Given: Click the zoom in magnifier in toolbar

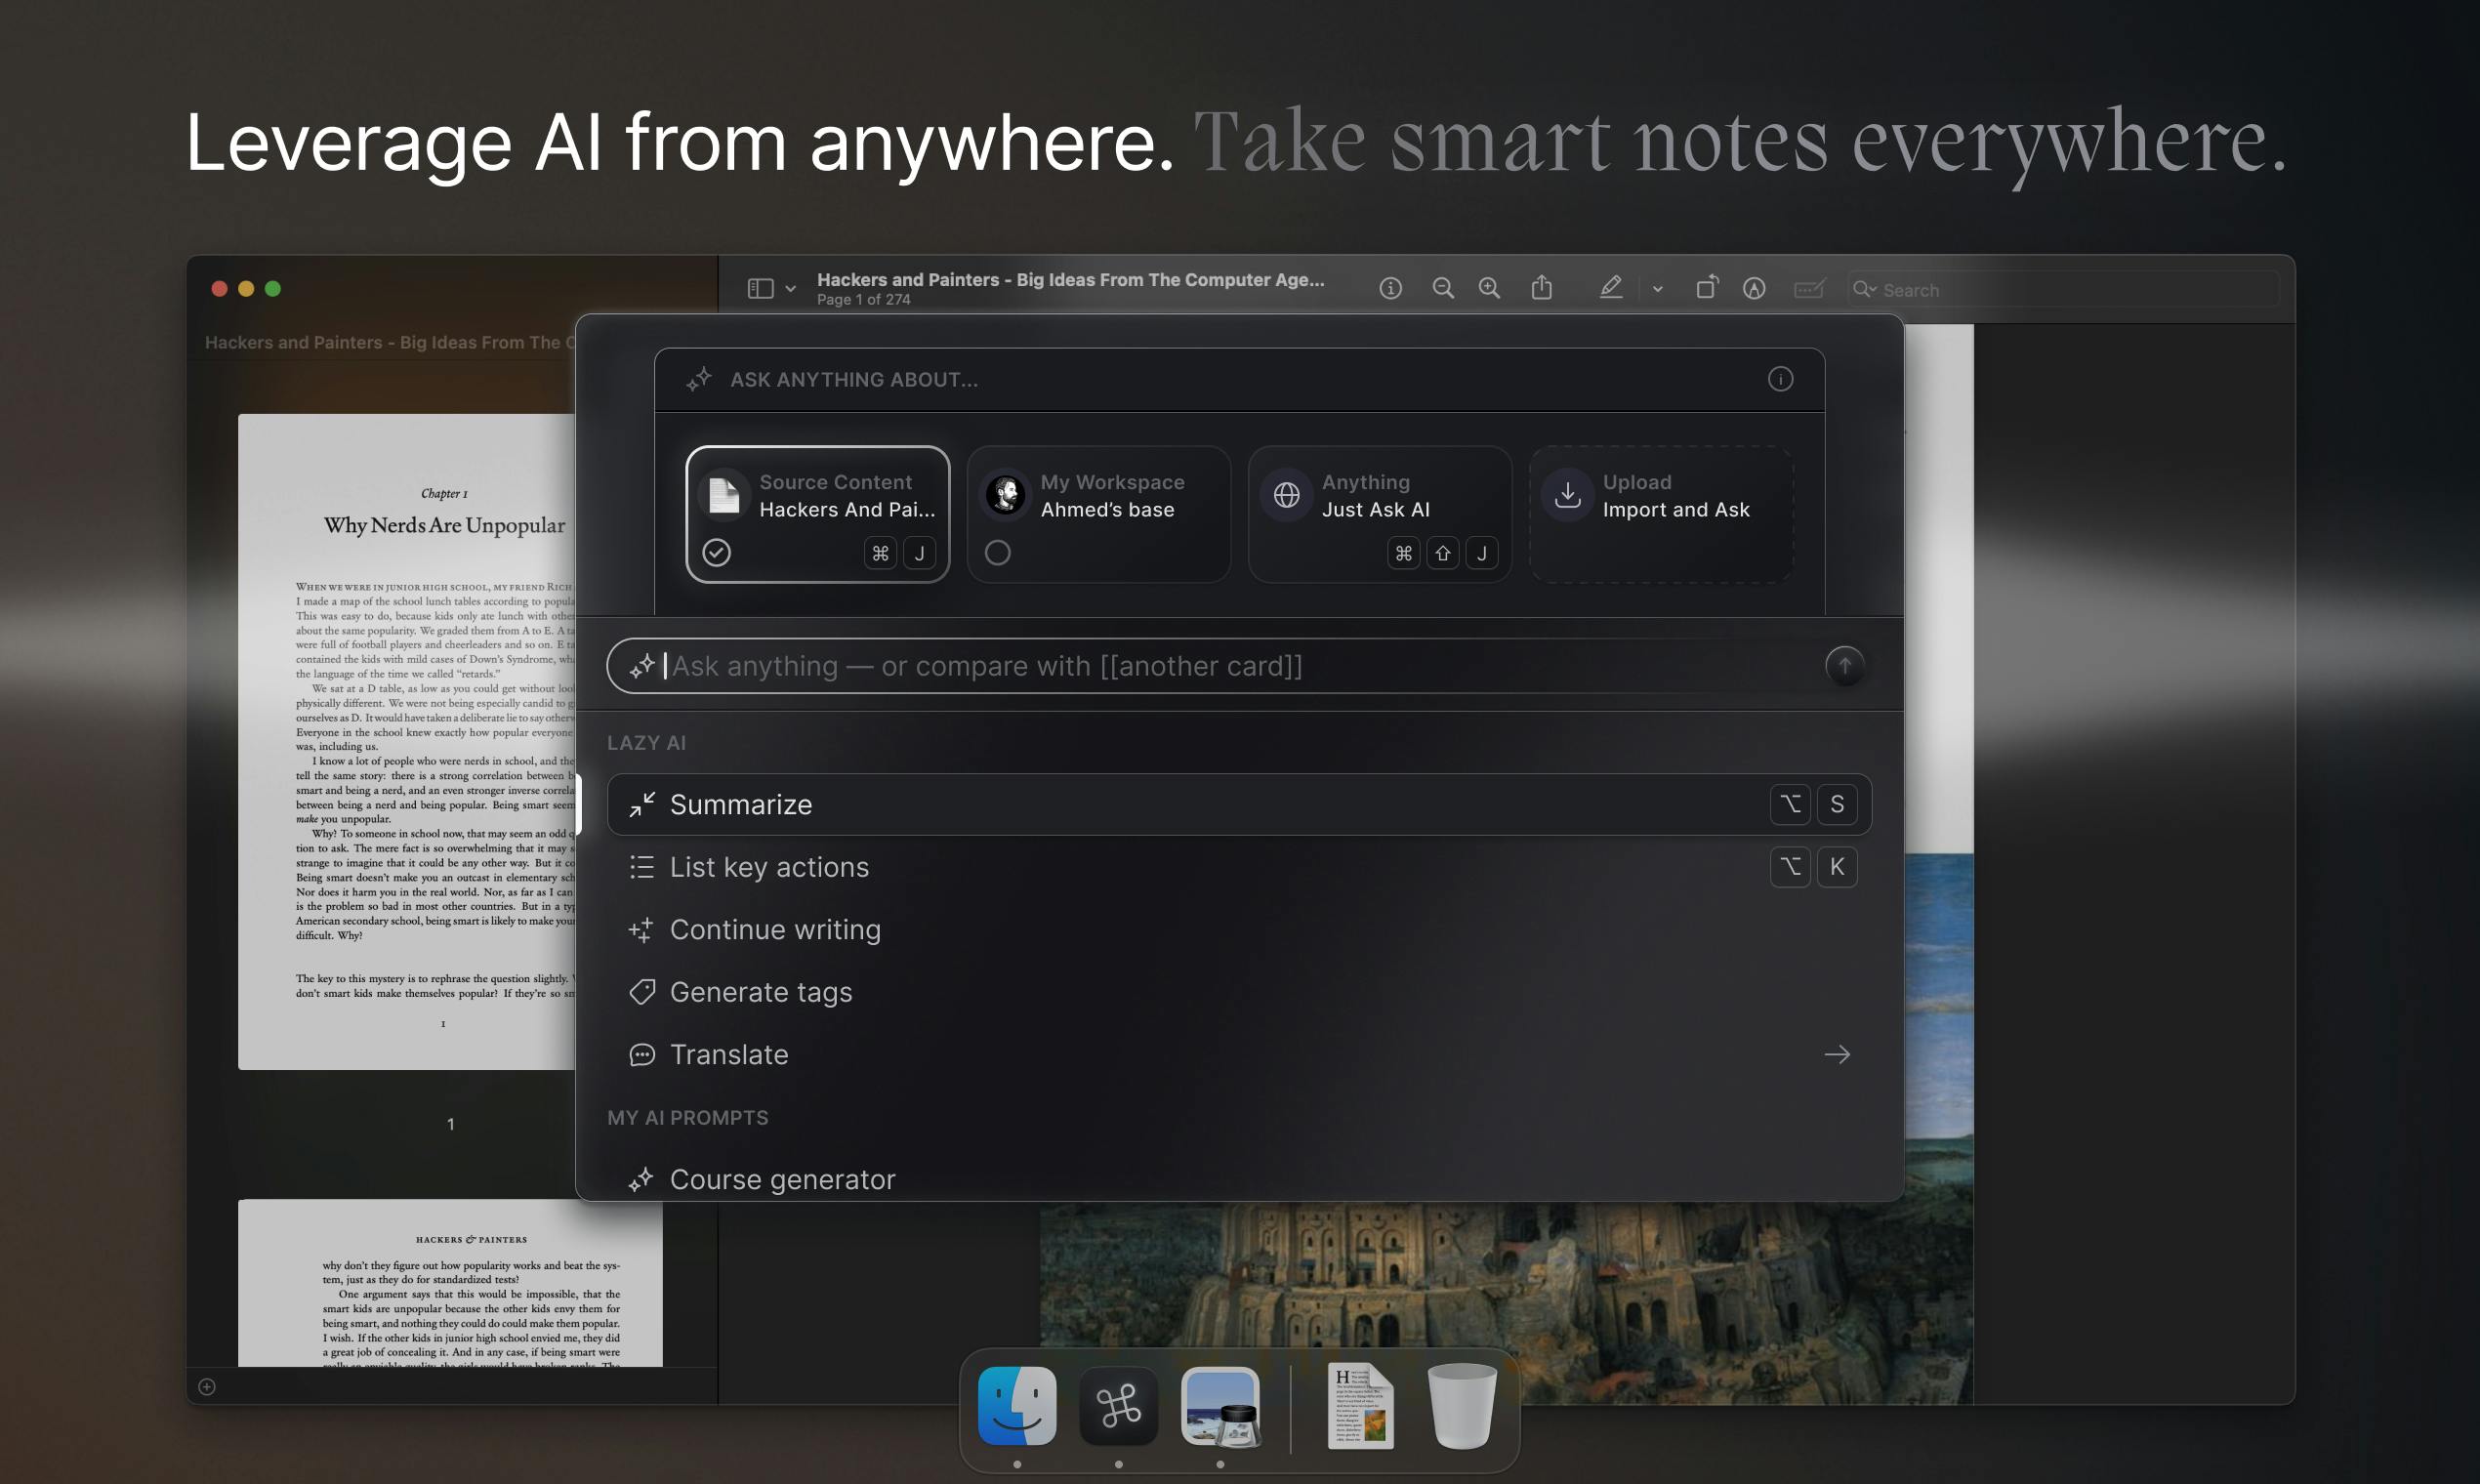Looking at the screenshot, I should pos(1489,288).
